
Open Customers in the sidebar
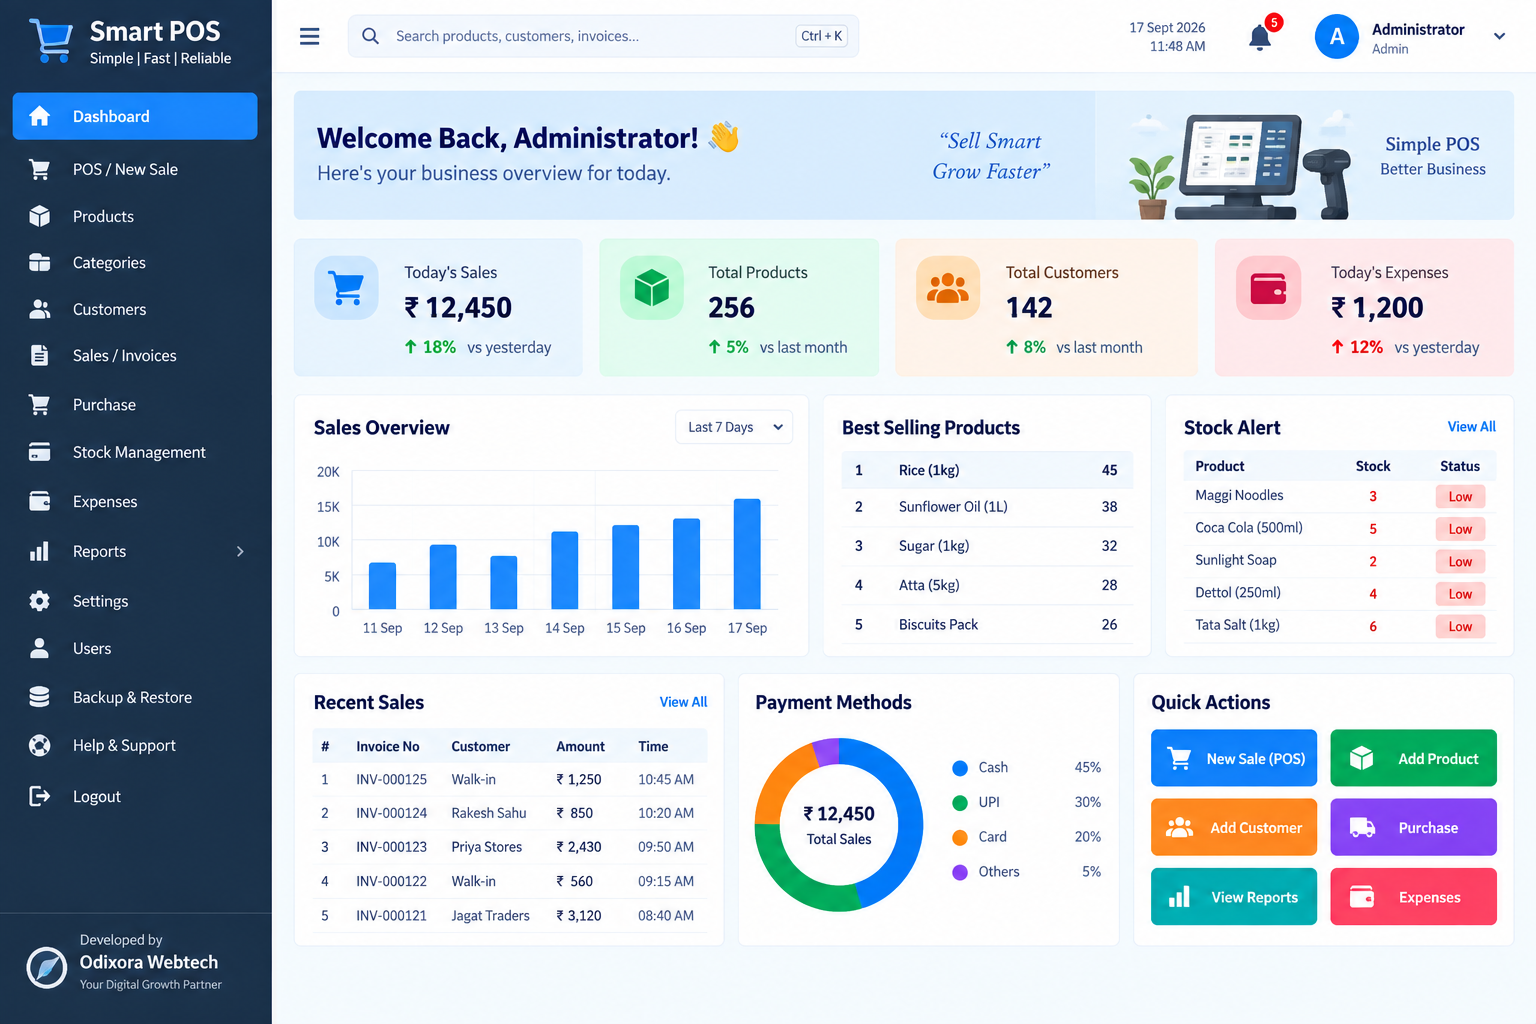135,309
